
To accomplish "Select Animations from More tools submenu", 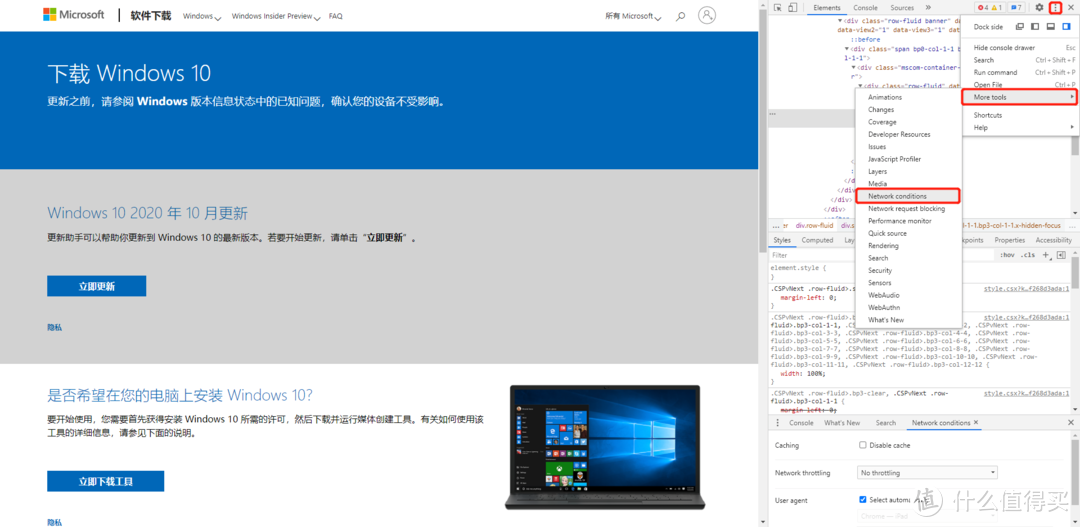I will (x=908, y=97).
